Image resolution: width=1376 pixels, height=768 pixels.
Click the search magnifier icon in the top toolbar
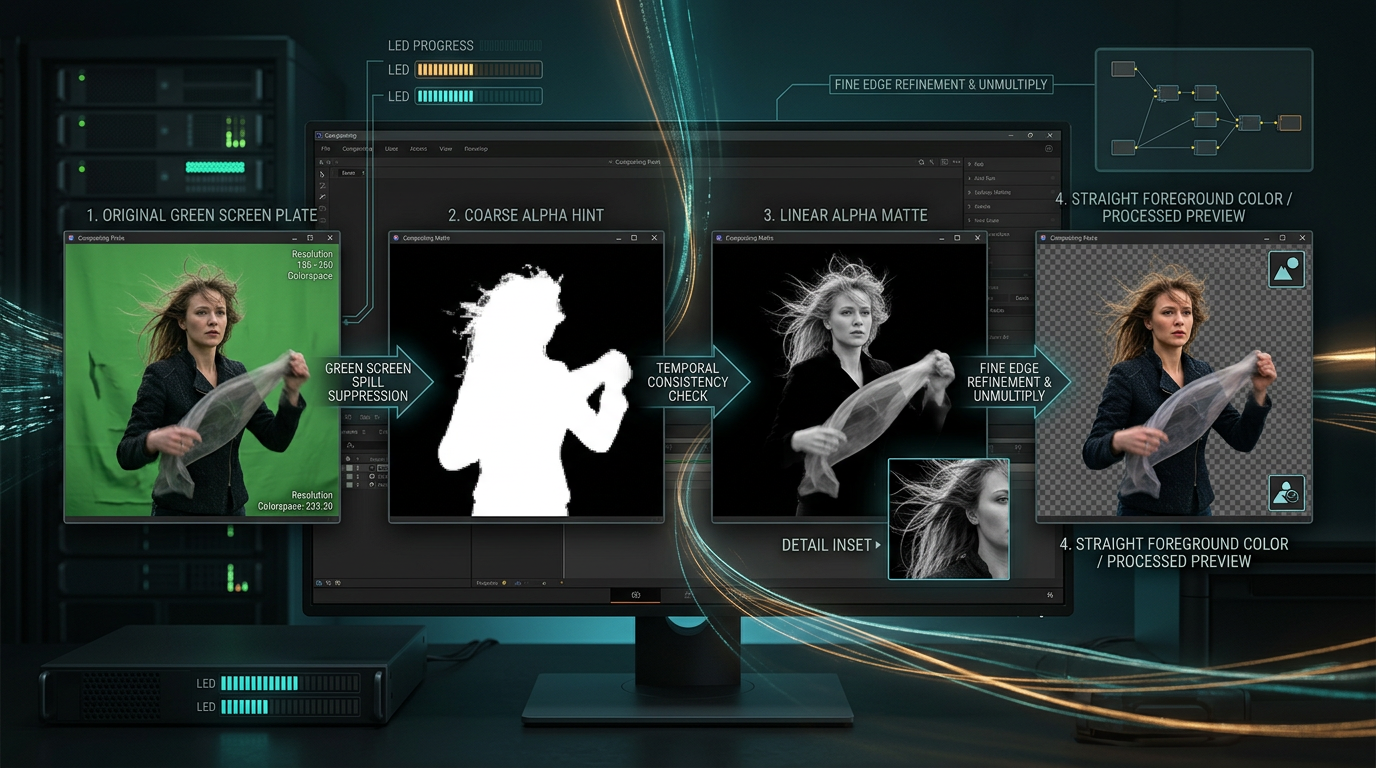pos(921,161)
